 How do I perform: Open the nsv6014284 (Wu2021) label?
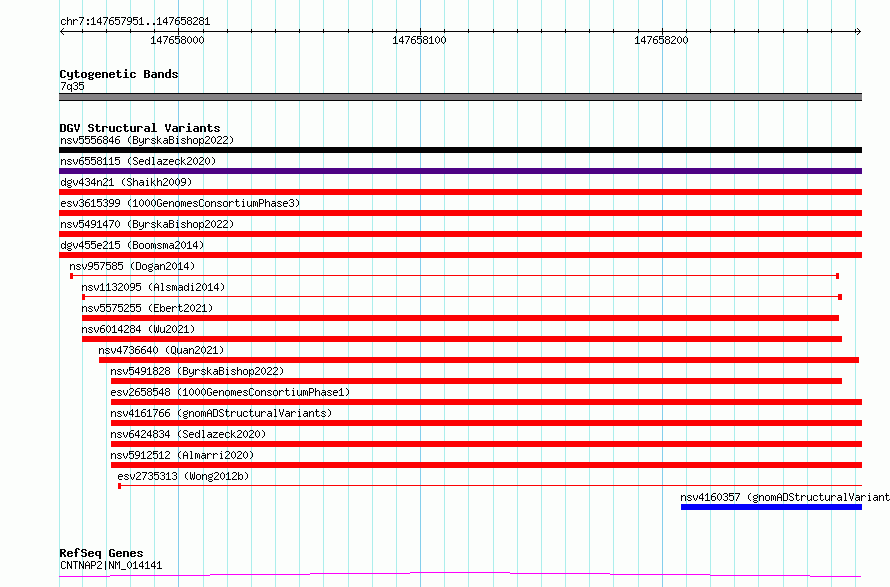point(138,329)
